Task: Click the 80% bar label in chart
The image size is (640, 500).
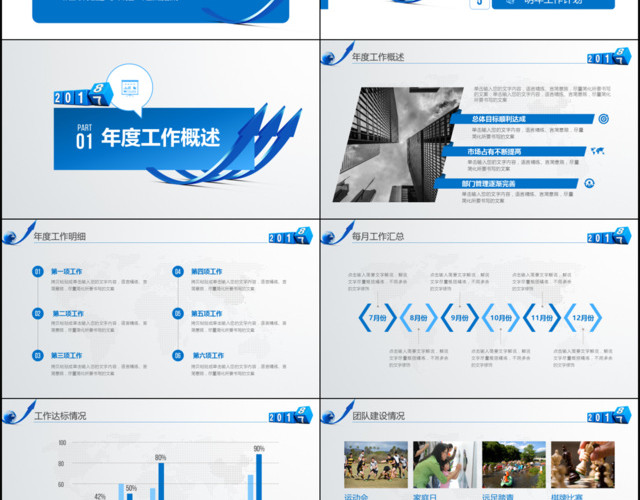Action: [160, 458]
